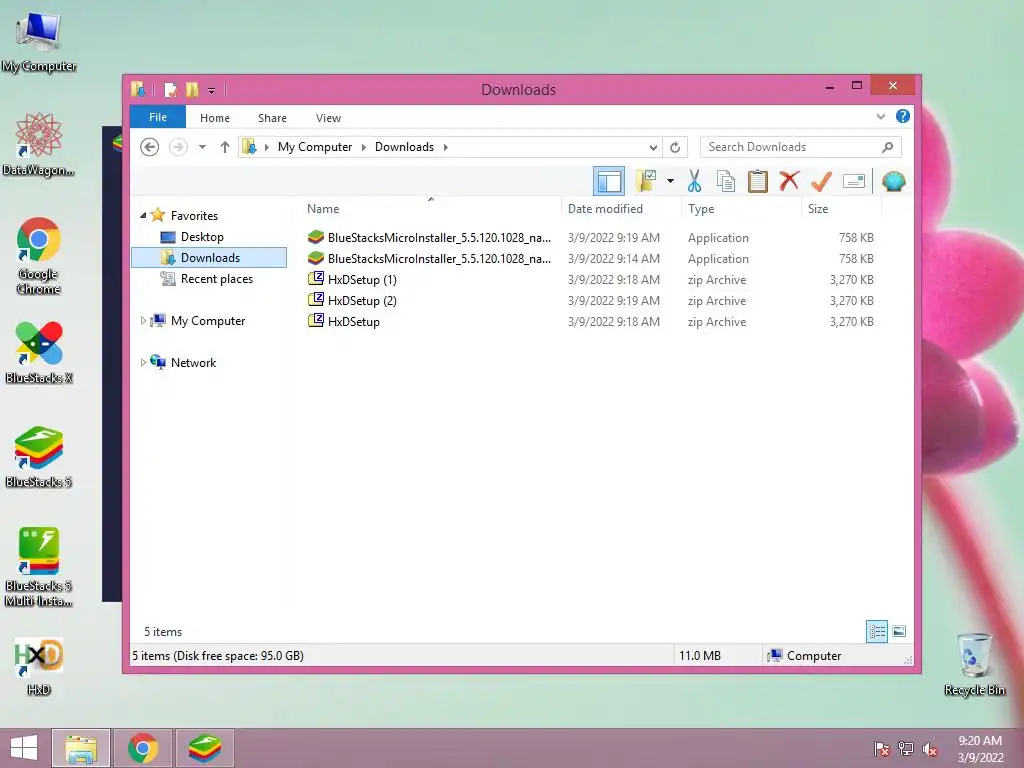Image resolution: width=1024 pixels, height=768 pixels.
Task: Select Downloads in navigation pane
Action: tap(209, 257)
